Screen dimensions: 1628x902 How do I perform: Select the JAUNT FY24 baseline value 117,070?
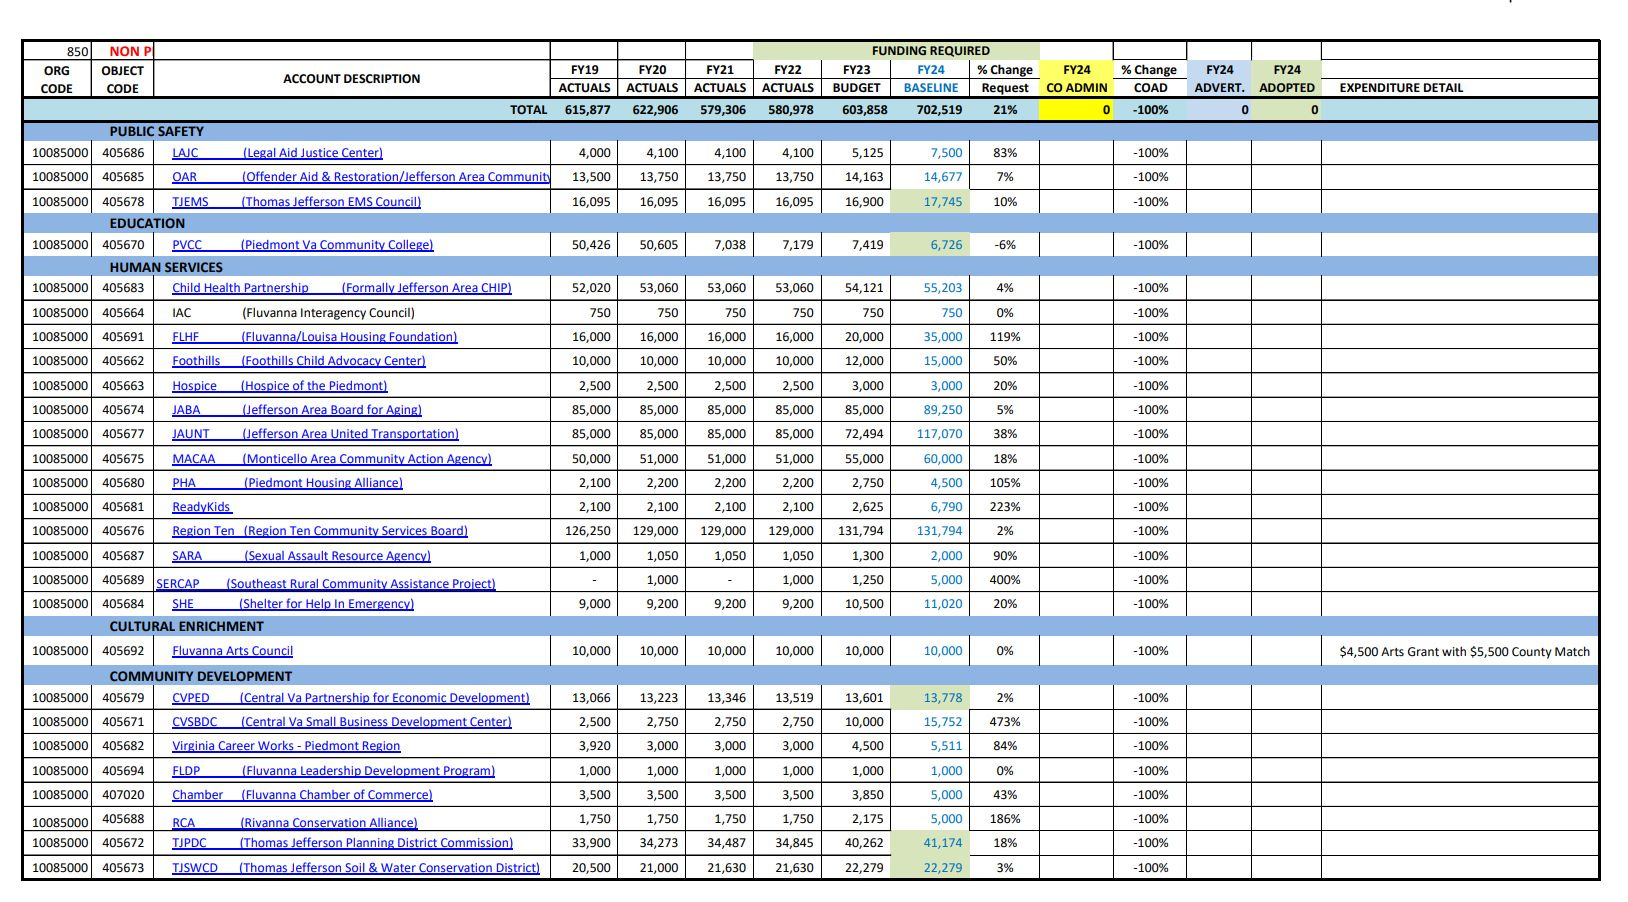[939, 434]
